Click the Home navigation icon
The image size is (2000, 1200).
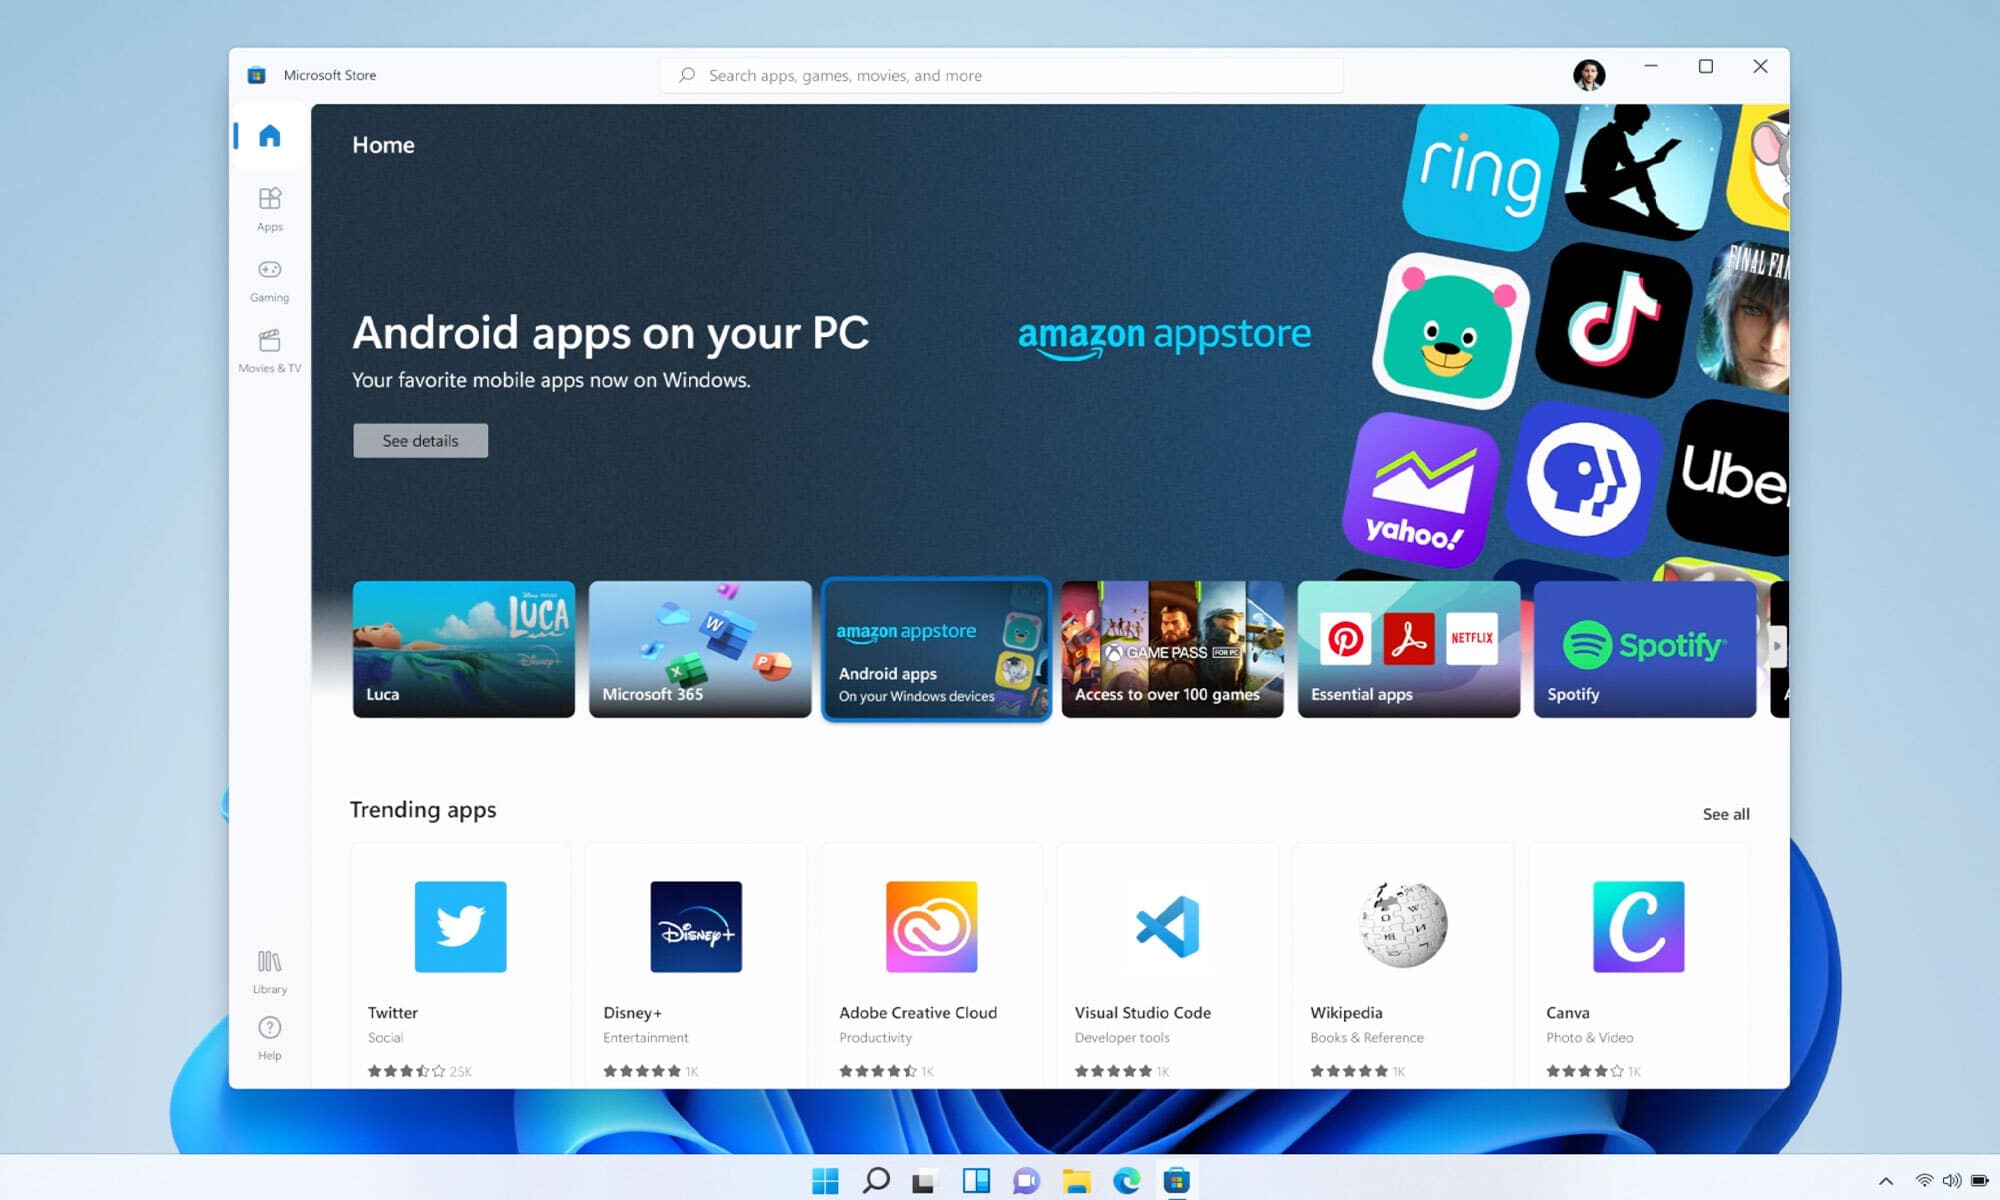(x=269, y=134)
